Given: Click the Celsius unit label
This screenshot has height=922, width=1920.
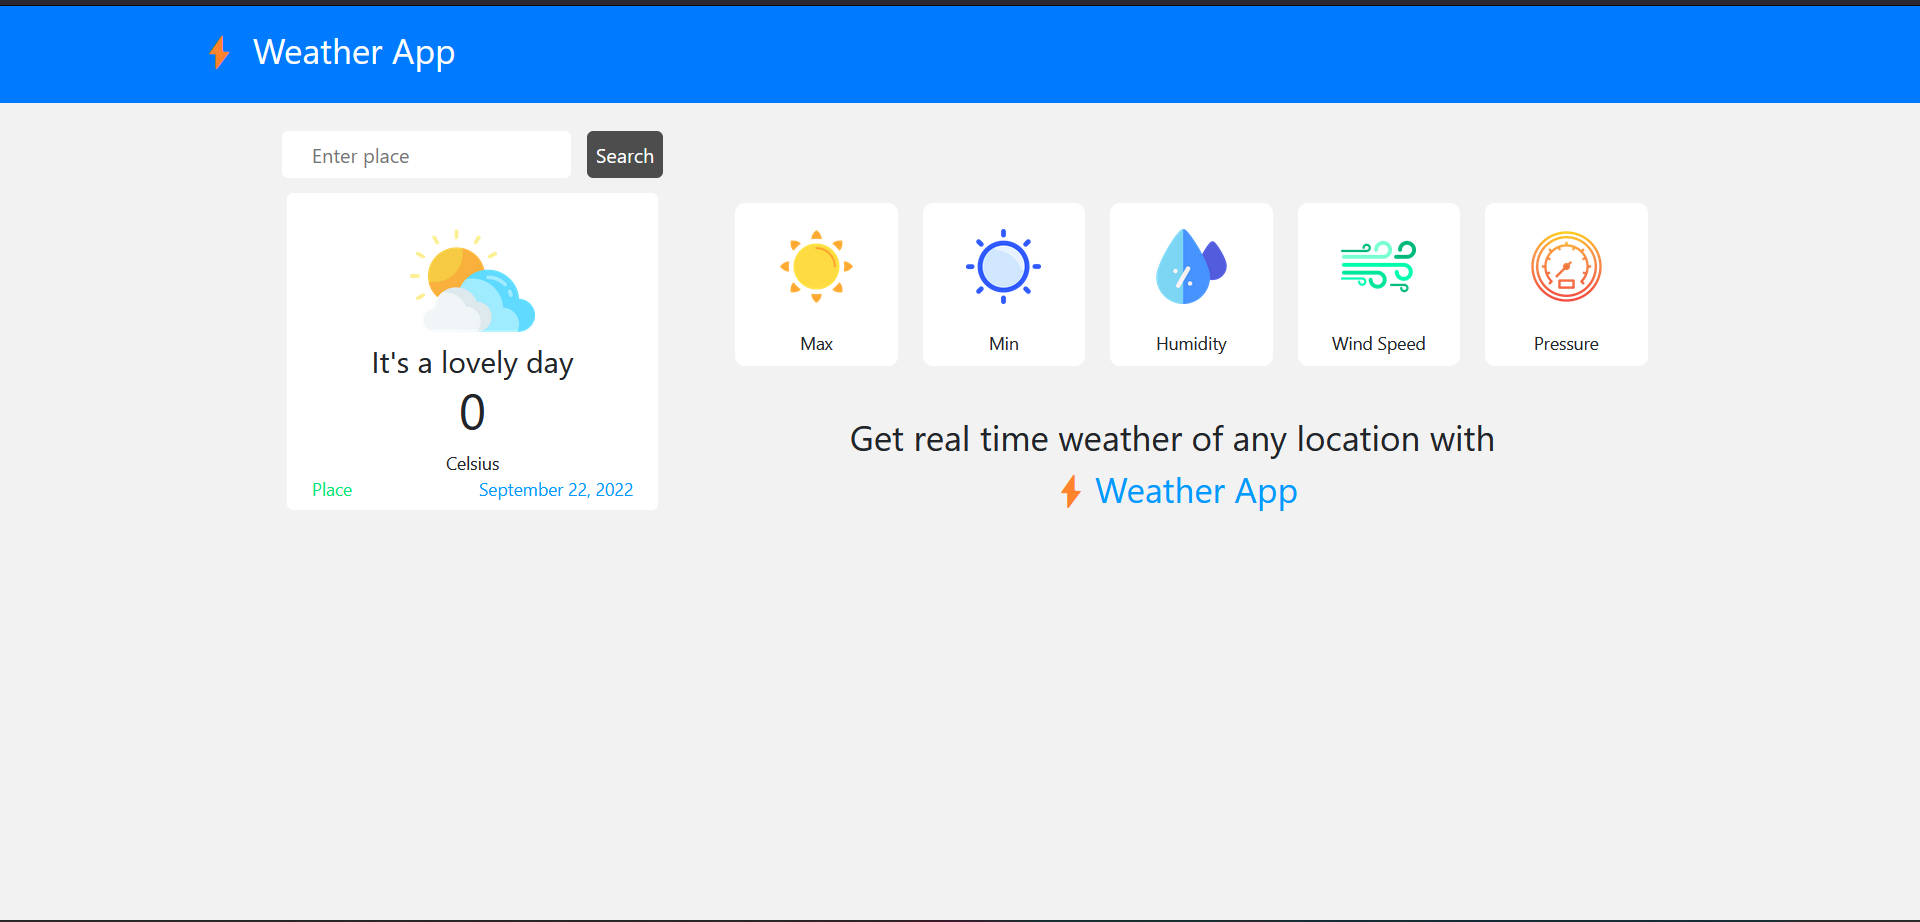Looking at the screenshot, I should click(471, 463).
